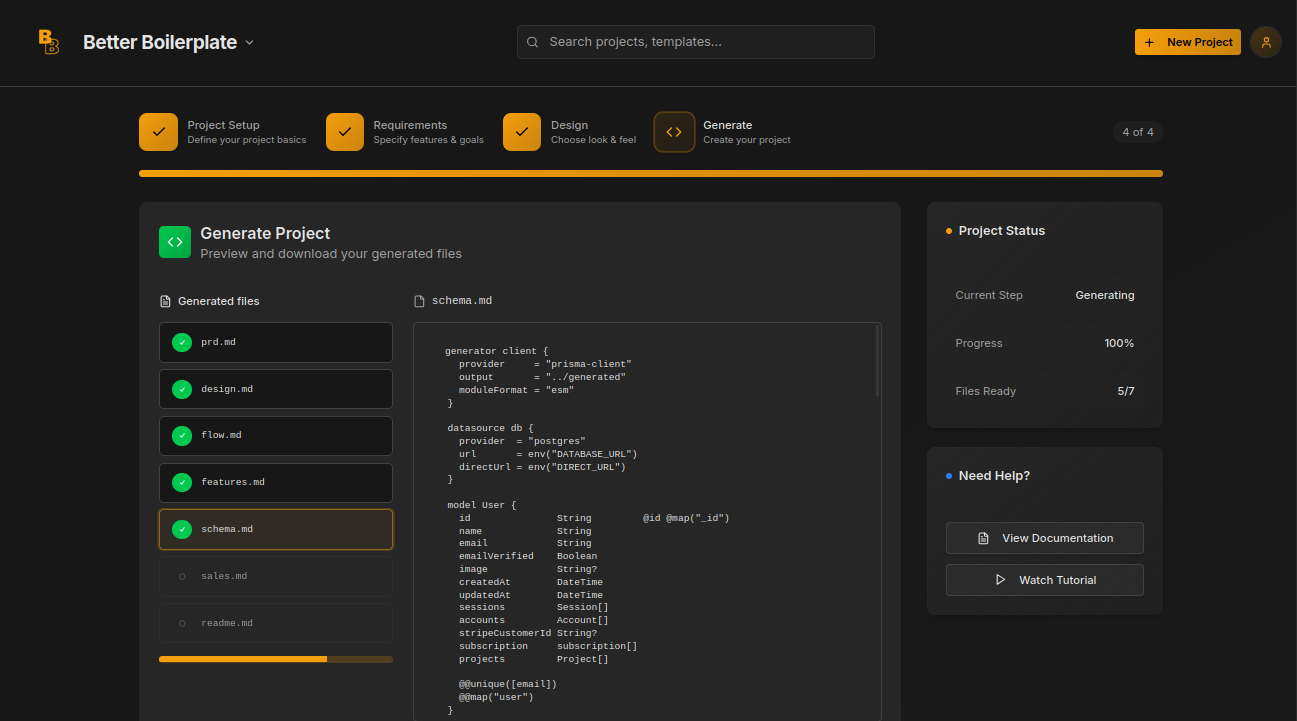
Task: Click the Watch Tutorial play icon
Action: tap(1002, 580)
